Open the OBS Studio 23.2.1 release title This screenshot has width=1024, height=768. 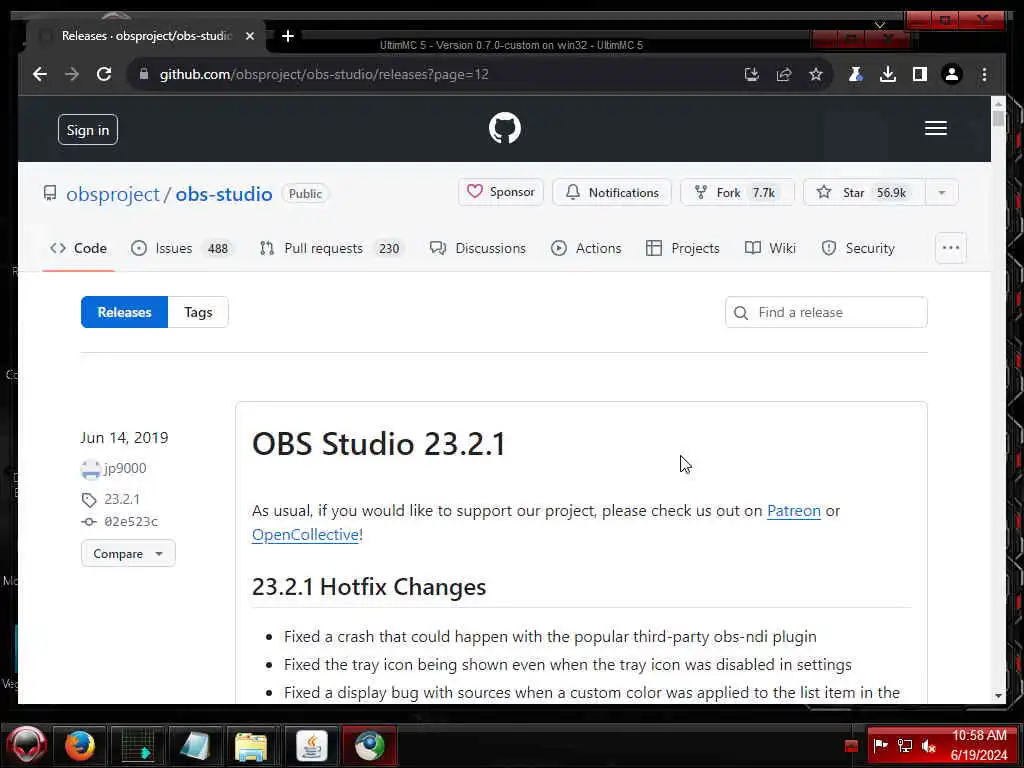[x=379, y=444]
